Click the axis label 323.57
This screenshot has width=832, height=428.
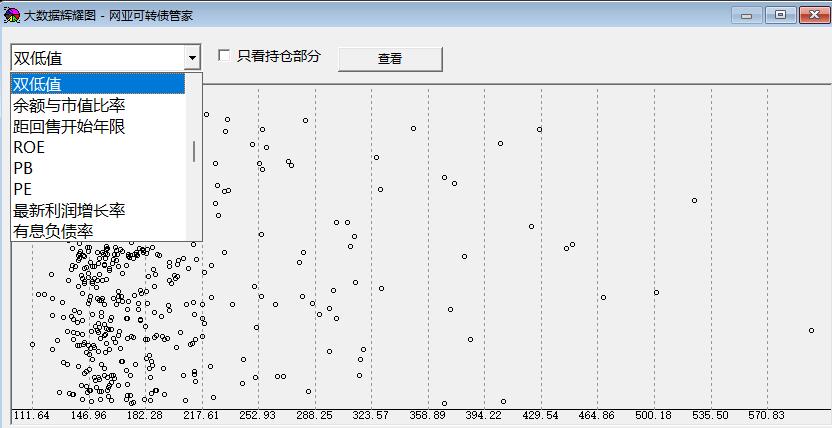tap(371, 415)
